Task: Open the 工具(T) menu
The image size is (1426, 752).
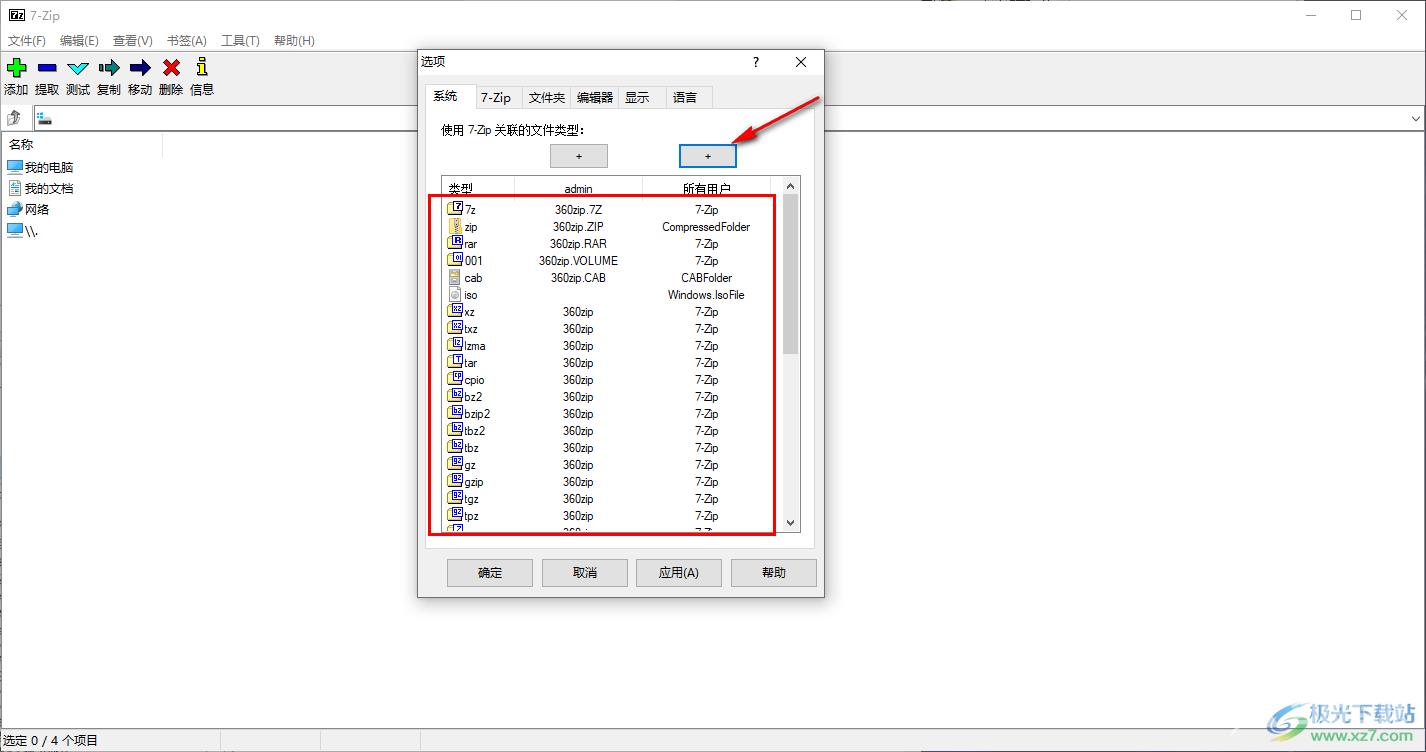Action: (240, 41)
